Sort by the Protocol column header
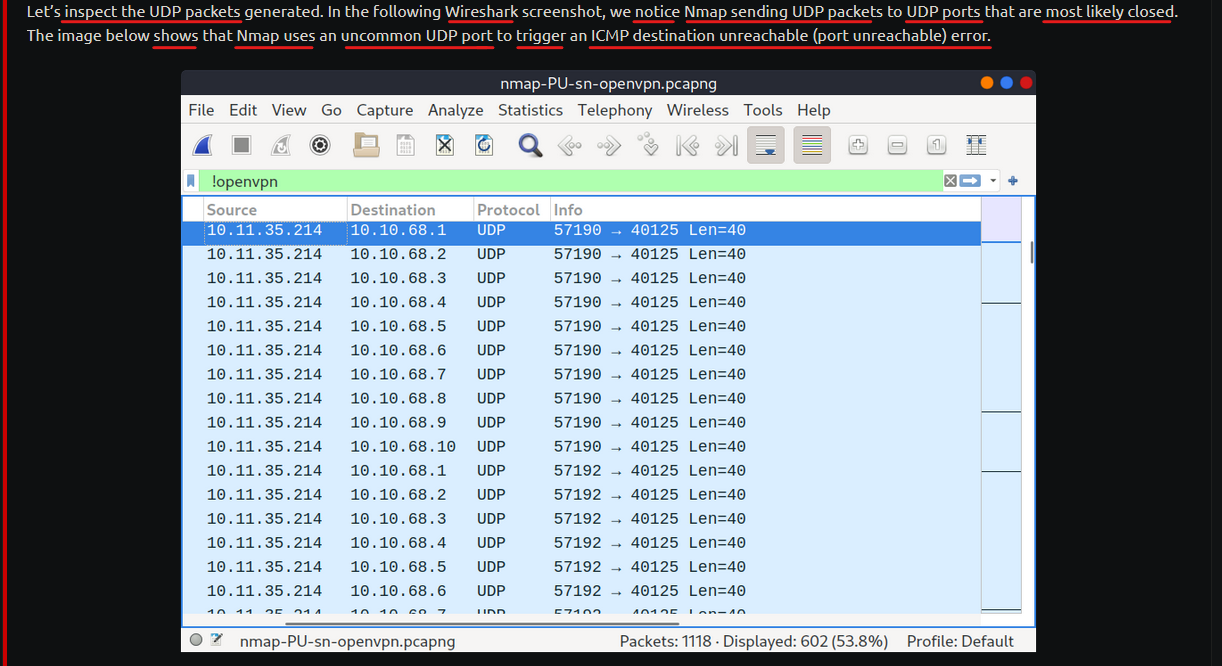Screen dimensions: 1222x666 511,210
